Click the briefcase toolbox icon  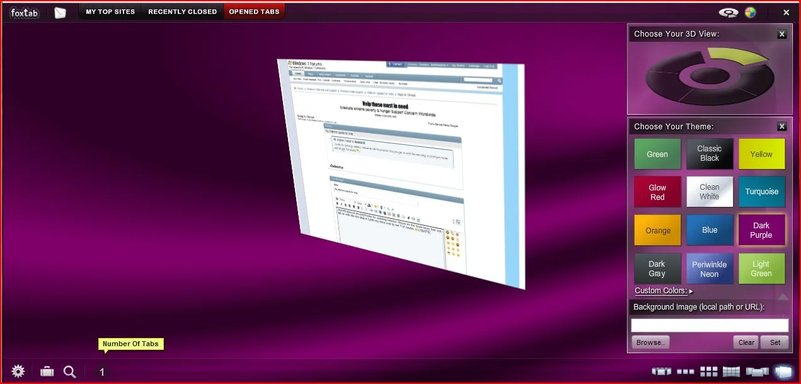click(47, 371)
